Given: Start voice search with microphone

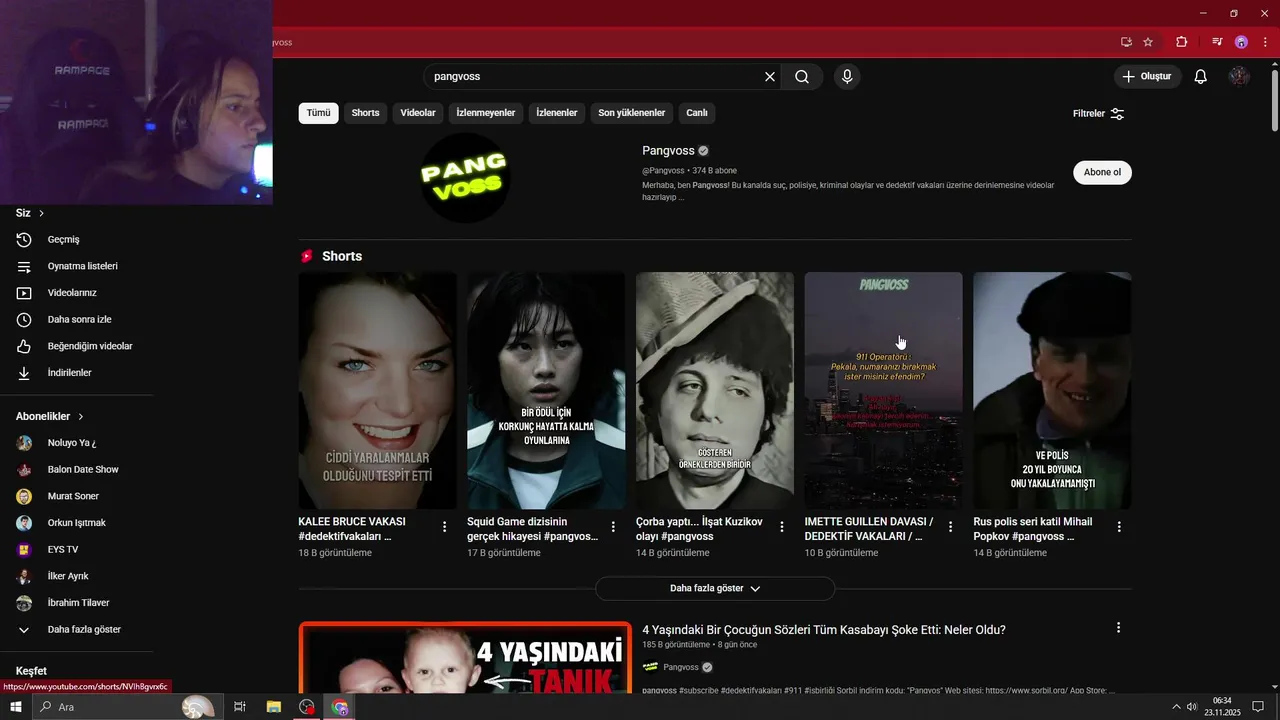Looking at the screenshot, I should [847, 76].
